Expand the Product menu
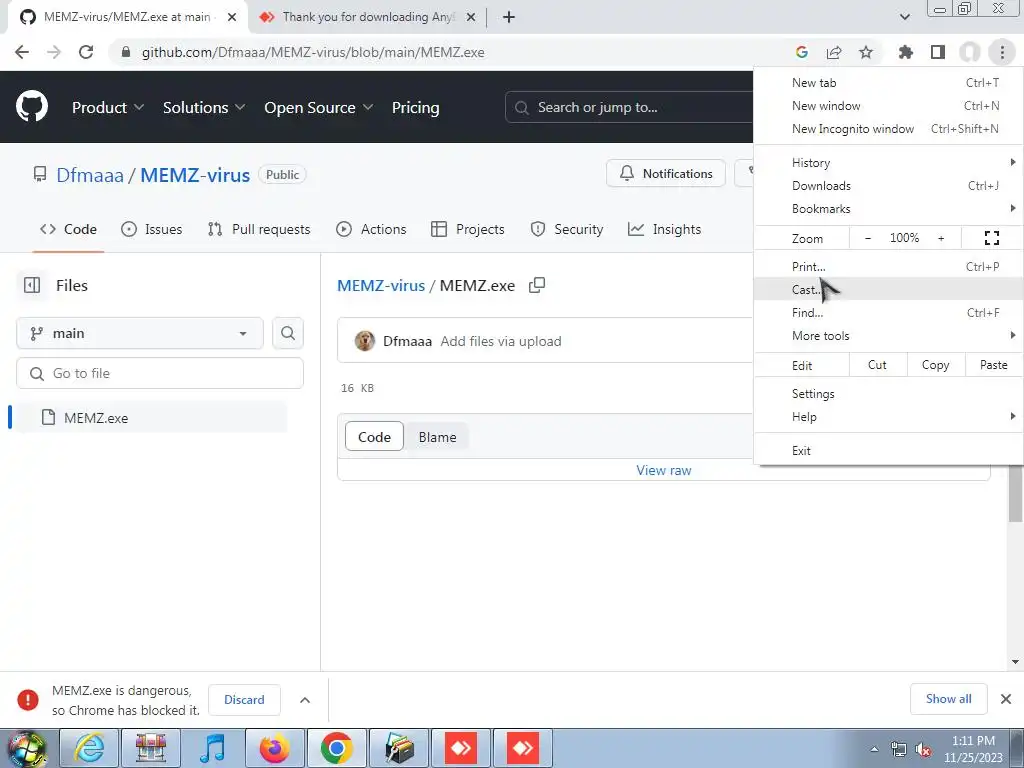The image size is (1024, 768). click(108, 107)
